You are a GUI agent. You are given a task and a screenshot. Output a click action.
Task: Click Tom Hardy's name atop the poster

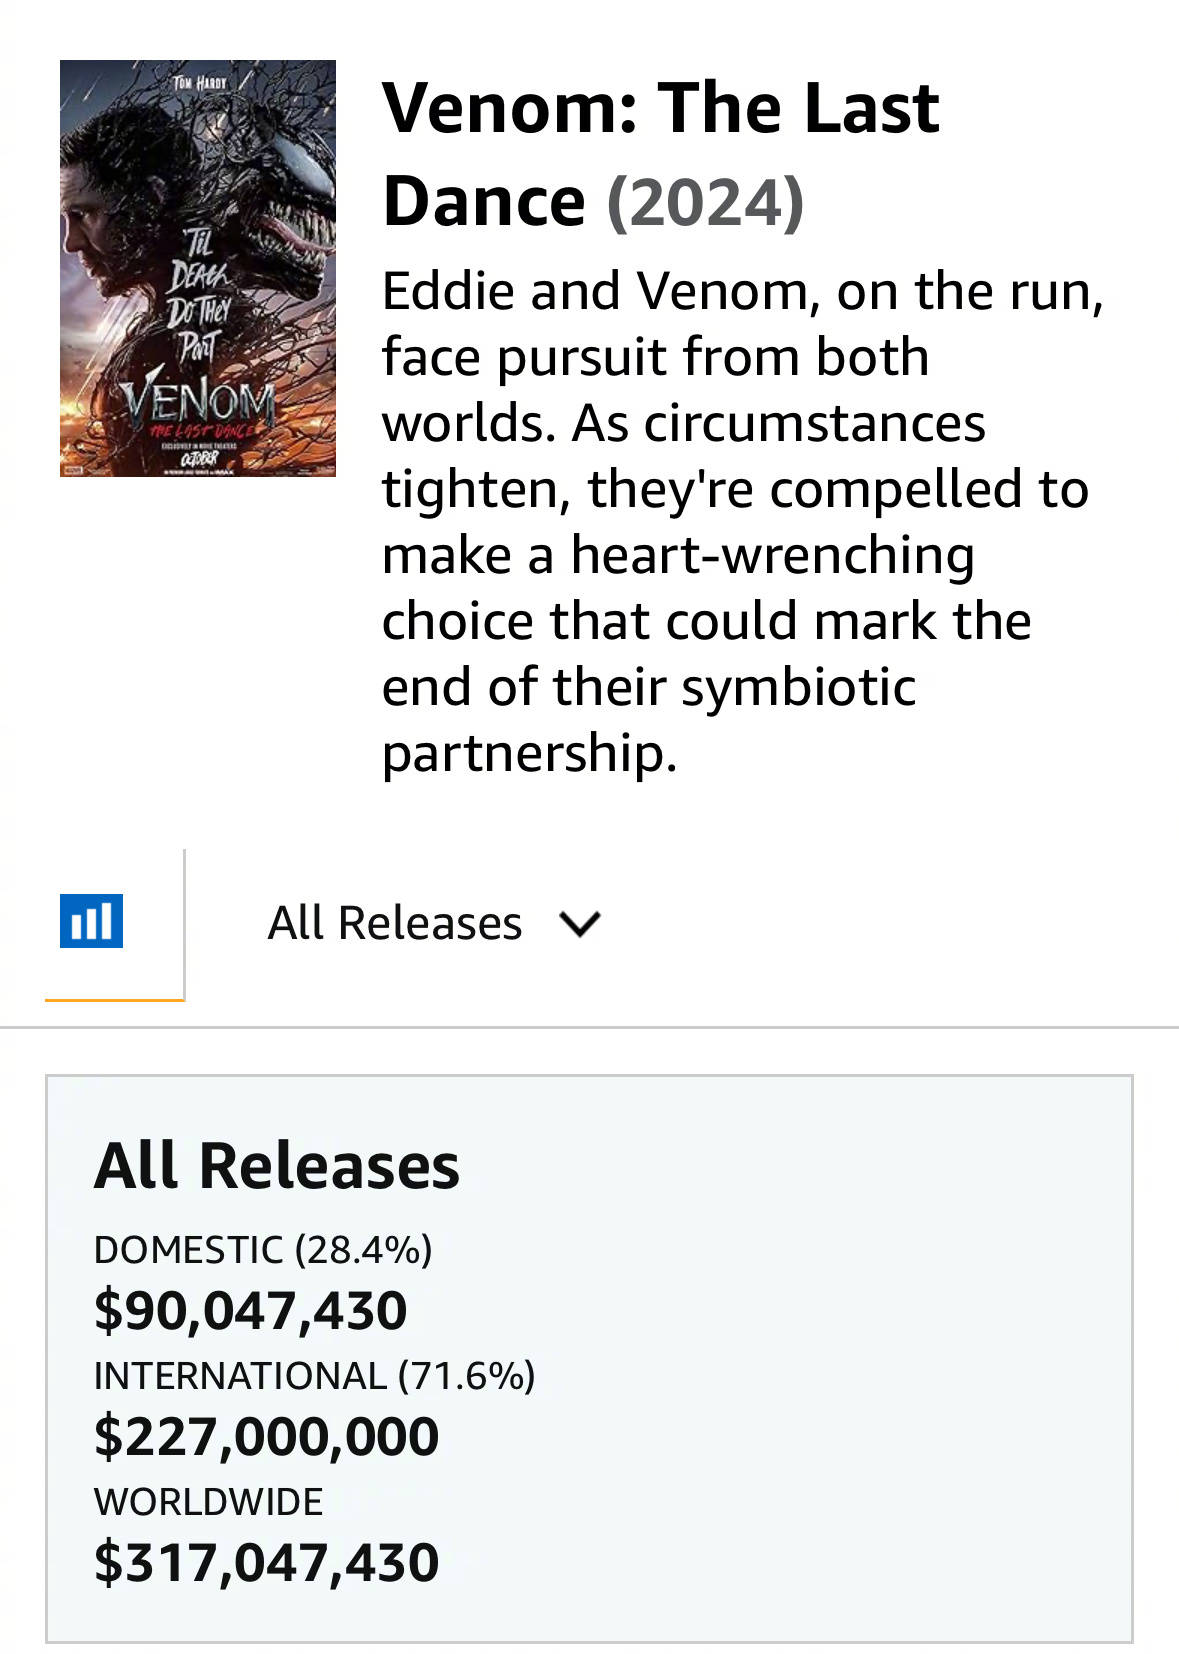click(199, 83)
